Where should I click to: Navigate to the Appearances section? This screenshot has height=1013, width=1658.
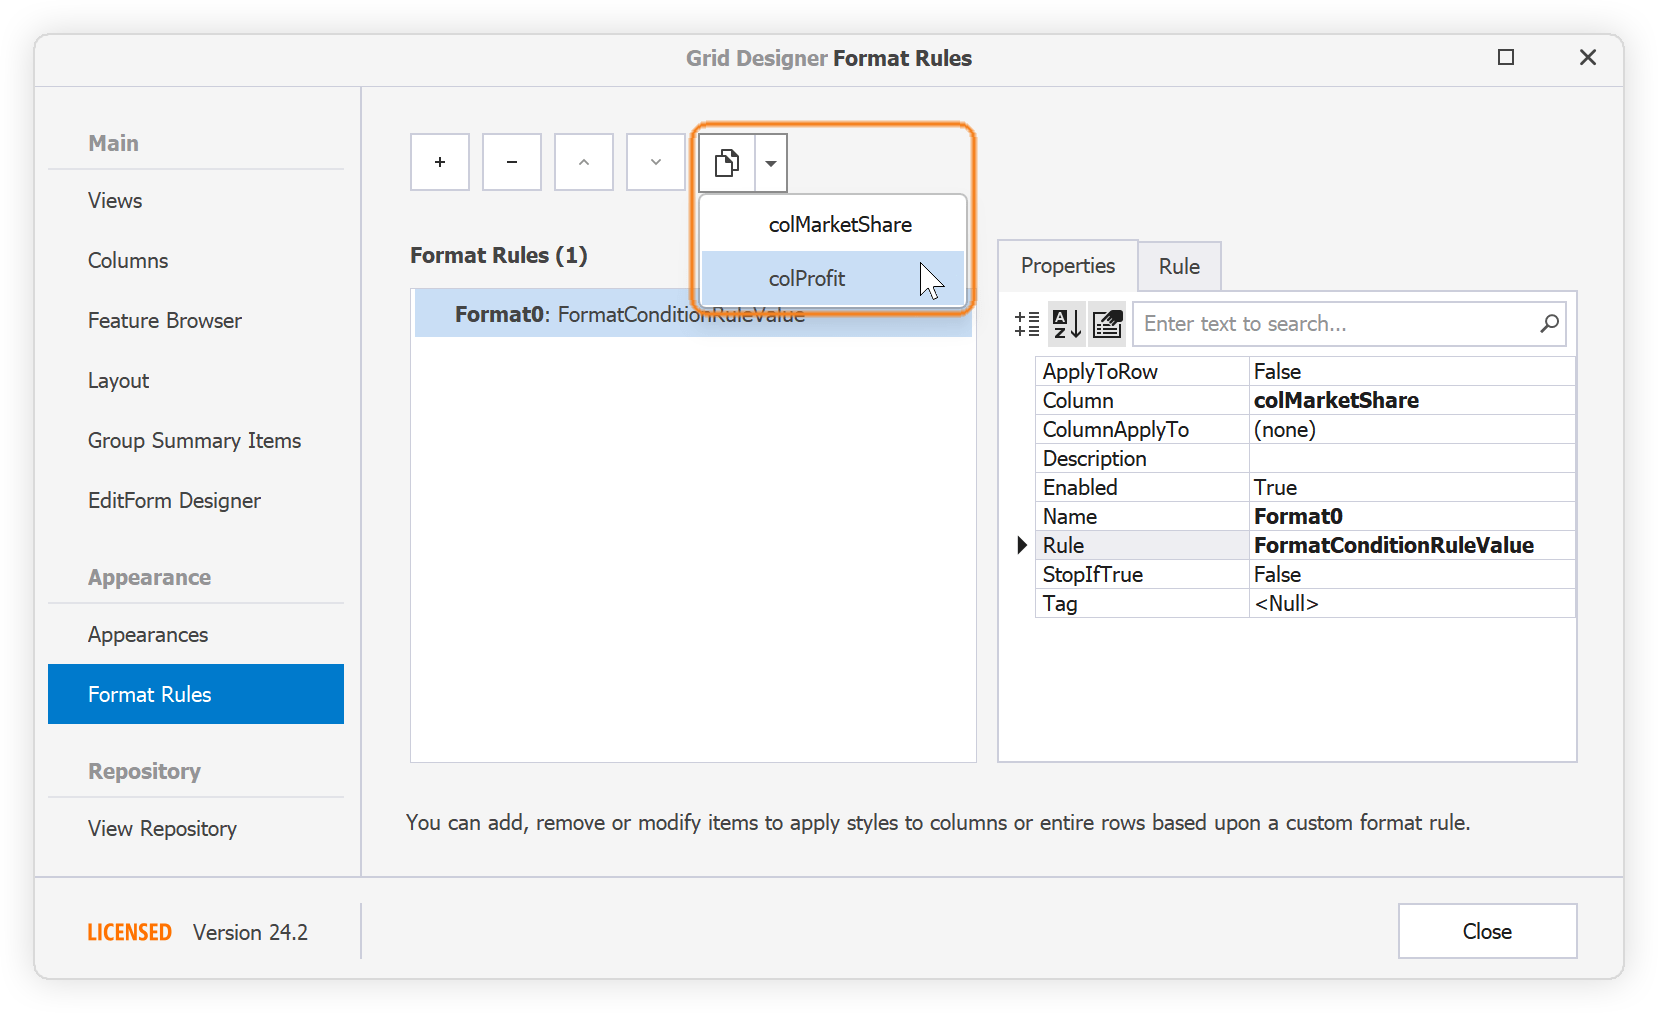147,634
